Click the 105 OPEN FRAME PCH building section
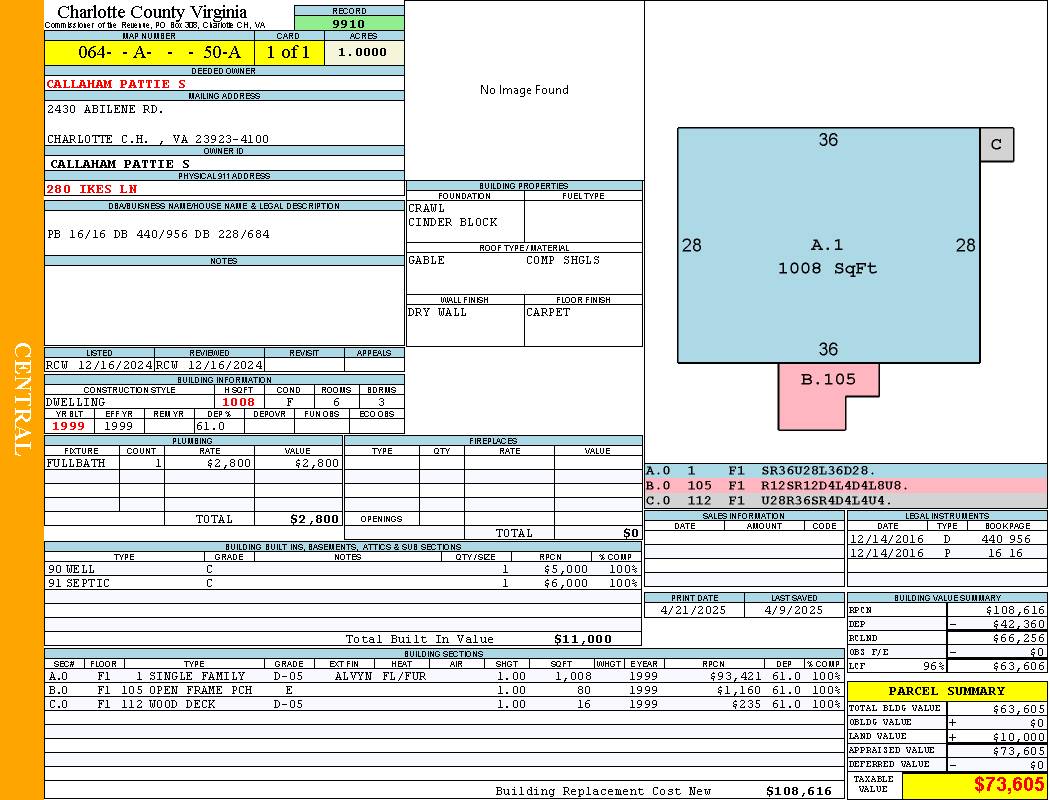 tap(187, 690)
